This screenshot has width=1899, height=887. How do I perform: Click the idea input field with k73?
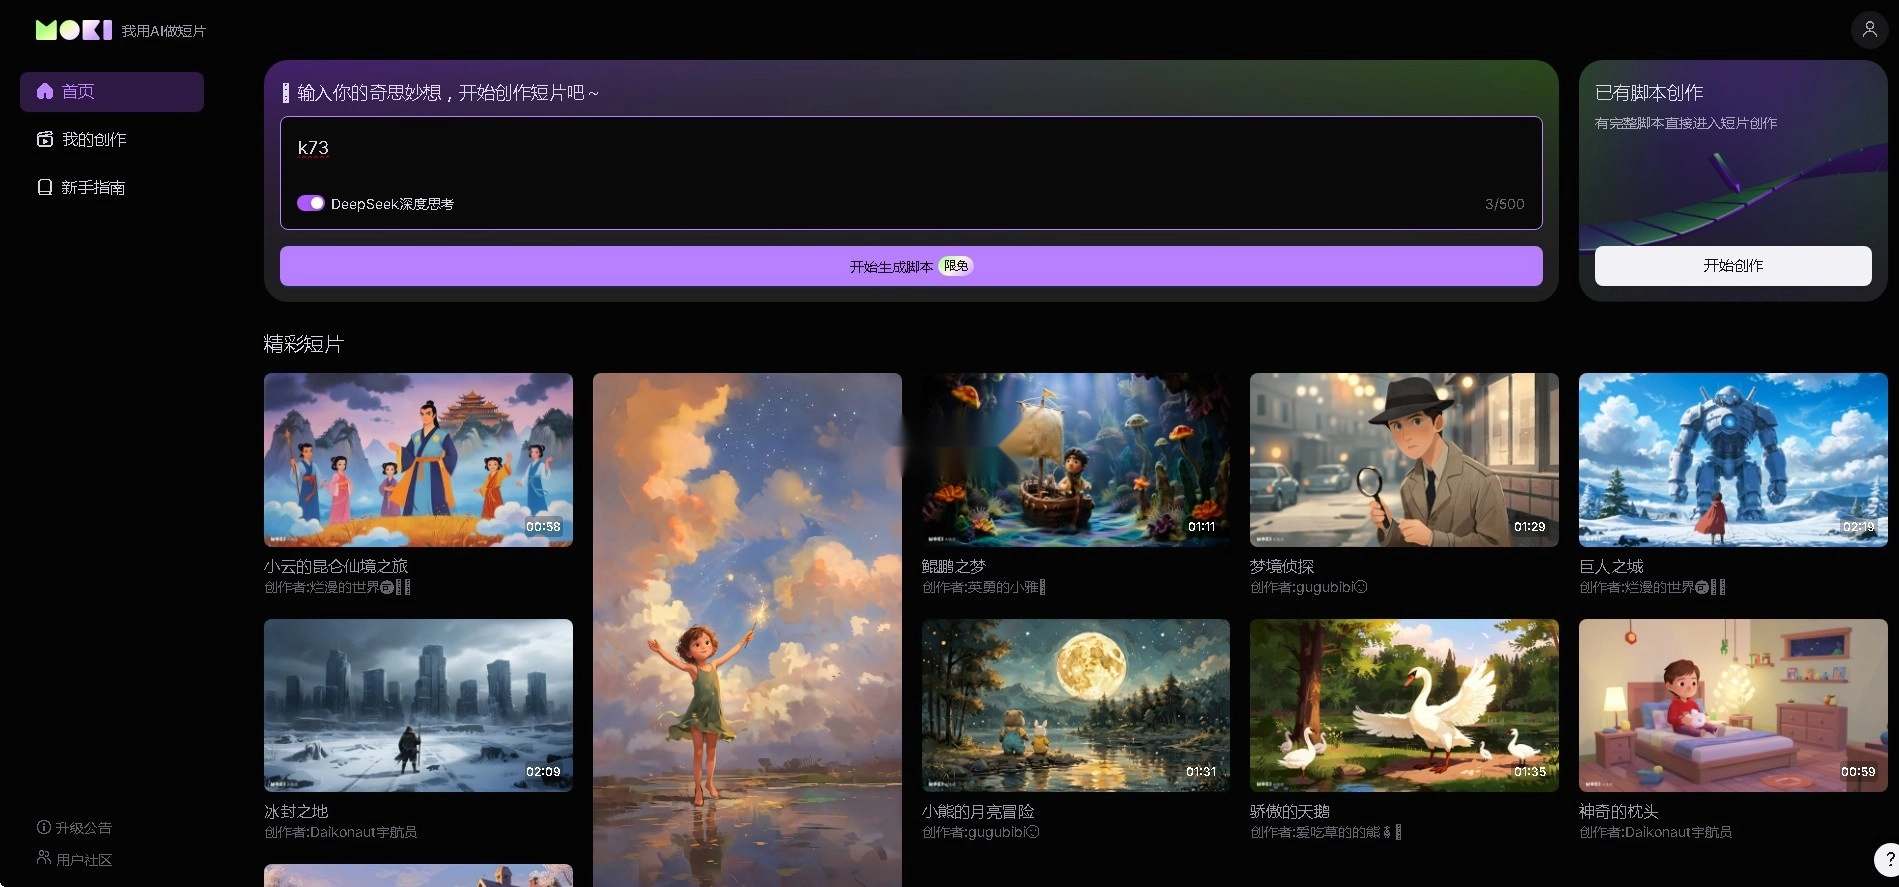click(910, 160)
